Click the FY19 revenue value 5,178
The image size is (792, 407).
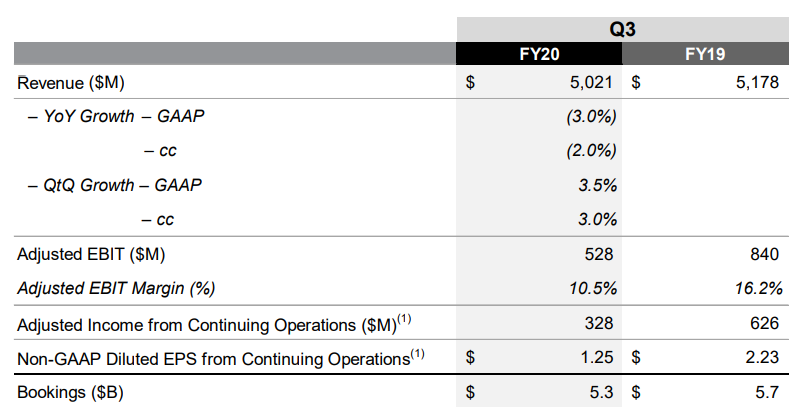[x=757, y=82]
